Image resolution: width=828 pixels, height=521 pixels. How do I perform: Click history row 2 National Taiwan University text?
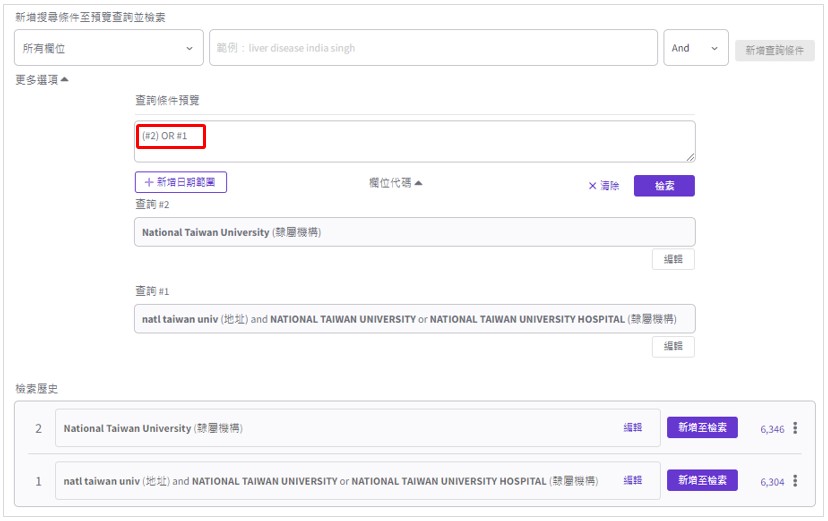(x=153, y=428)
